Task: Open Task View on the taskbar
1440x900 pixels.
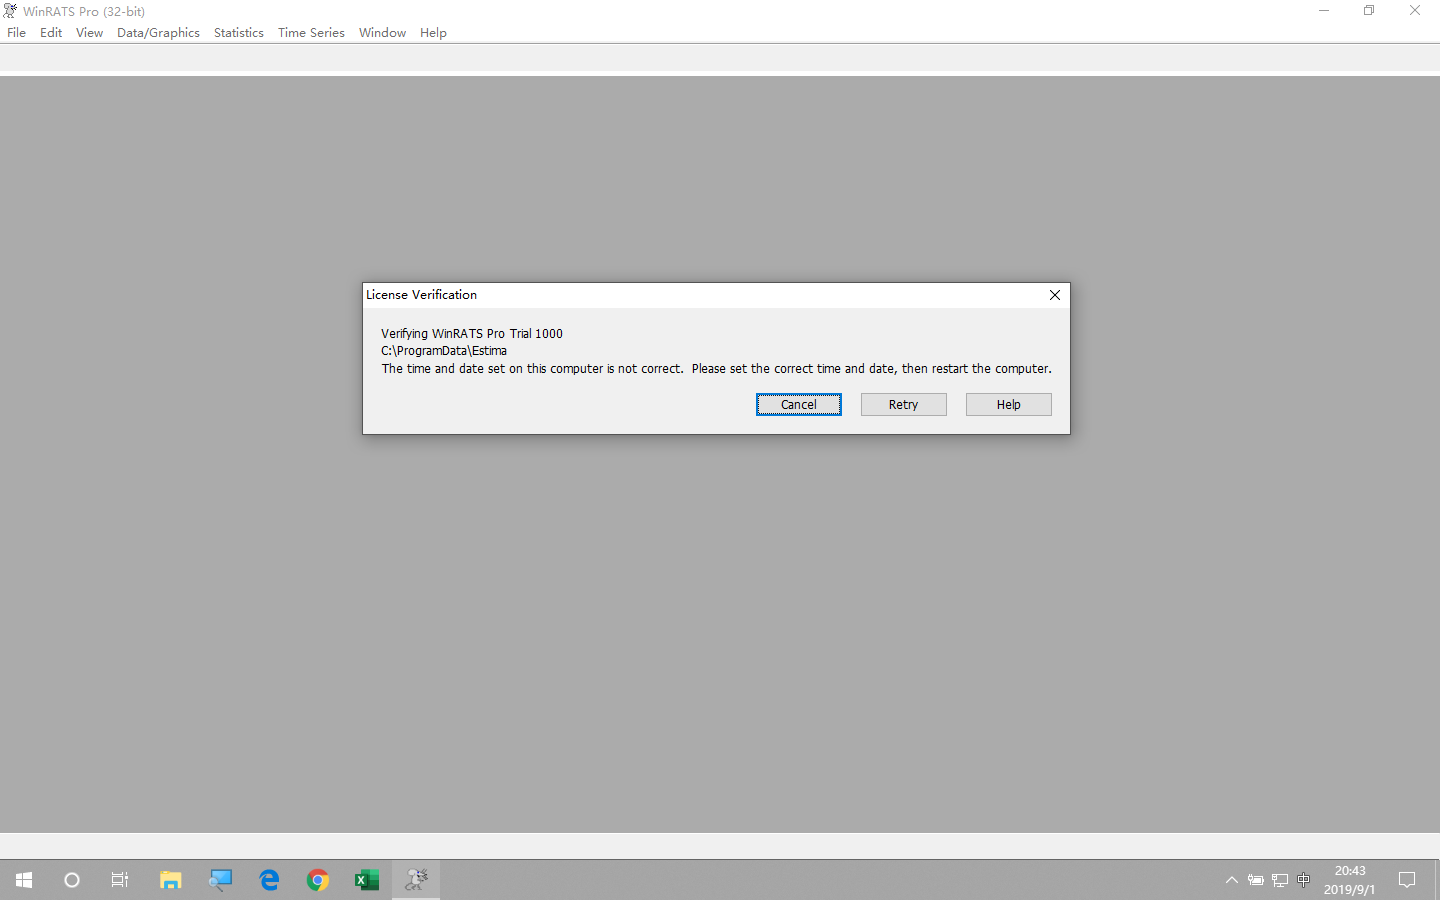Action: 120,880
